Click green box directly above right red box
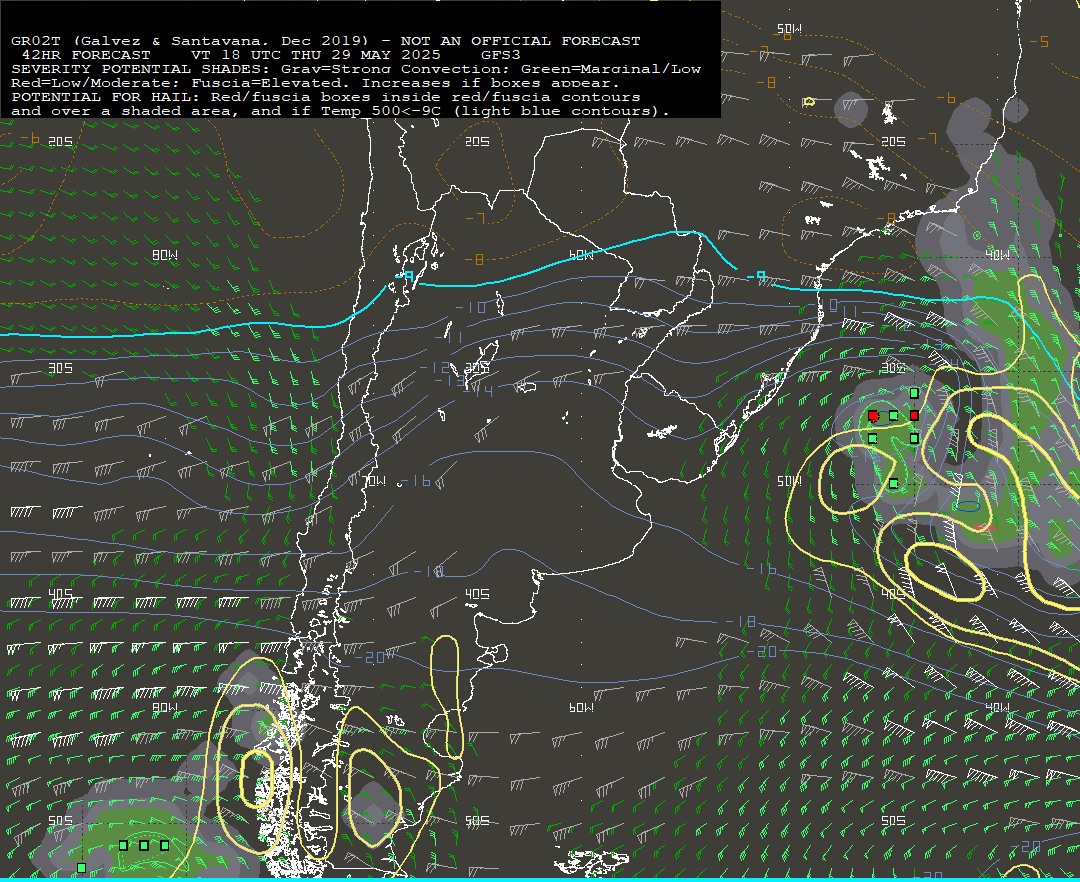 click(914, 393)
